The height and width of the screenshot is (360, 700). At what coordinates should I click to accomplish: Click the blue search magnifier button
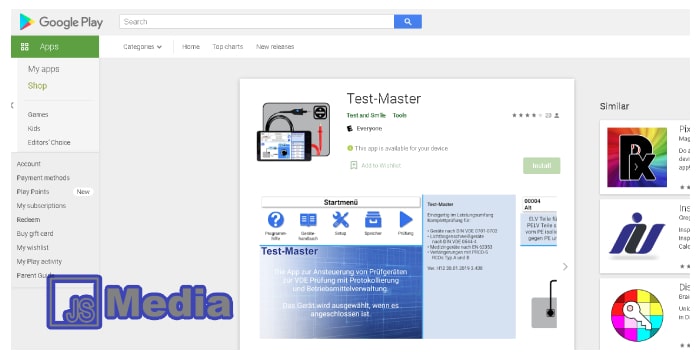[x=408, y=21]
